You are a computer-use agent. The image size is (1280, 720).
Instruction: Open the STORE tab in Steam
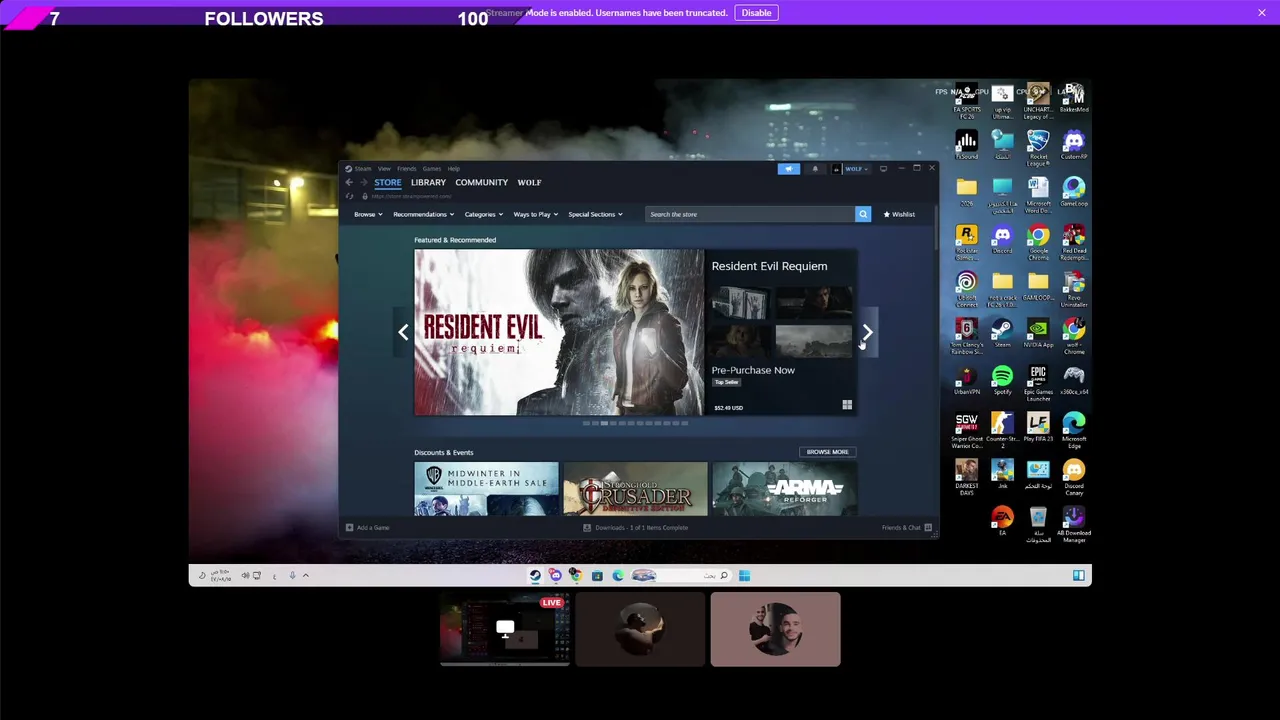tap(388, 183)
